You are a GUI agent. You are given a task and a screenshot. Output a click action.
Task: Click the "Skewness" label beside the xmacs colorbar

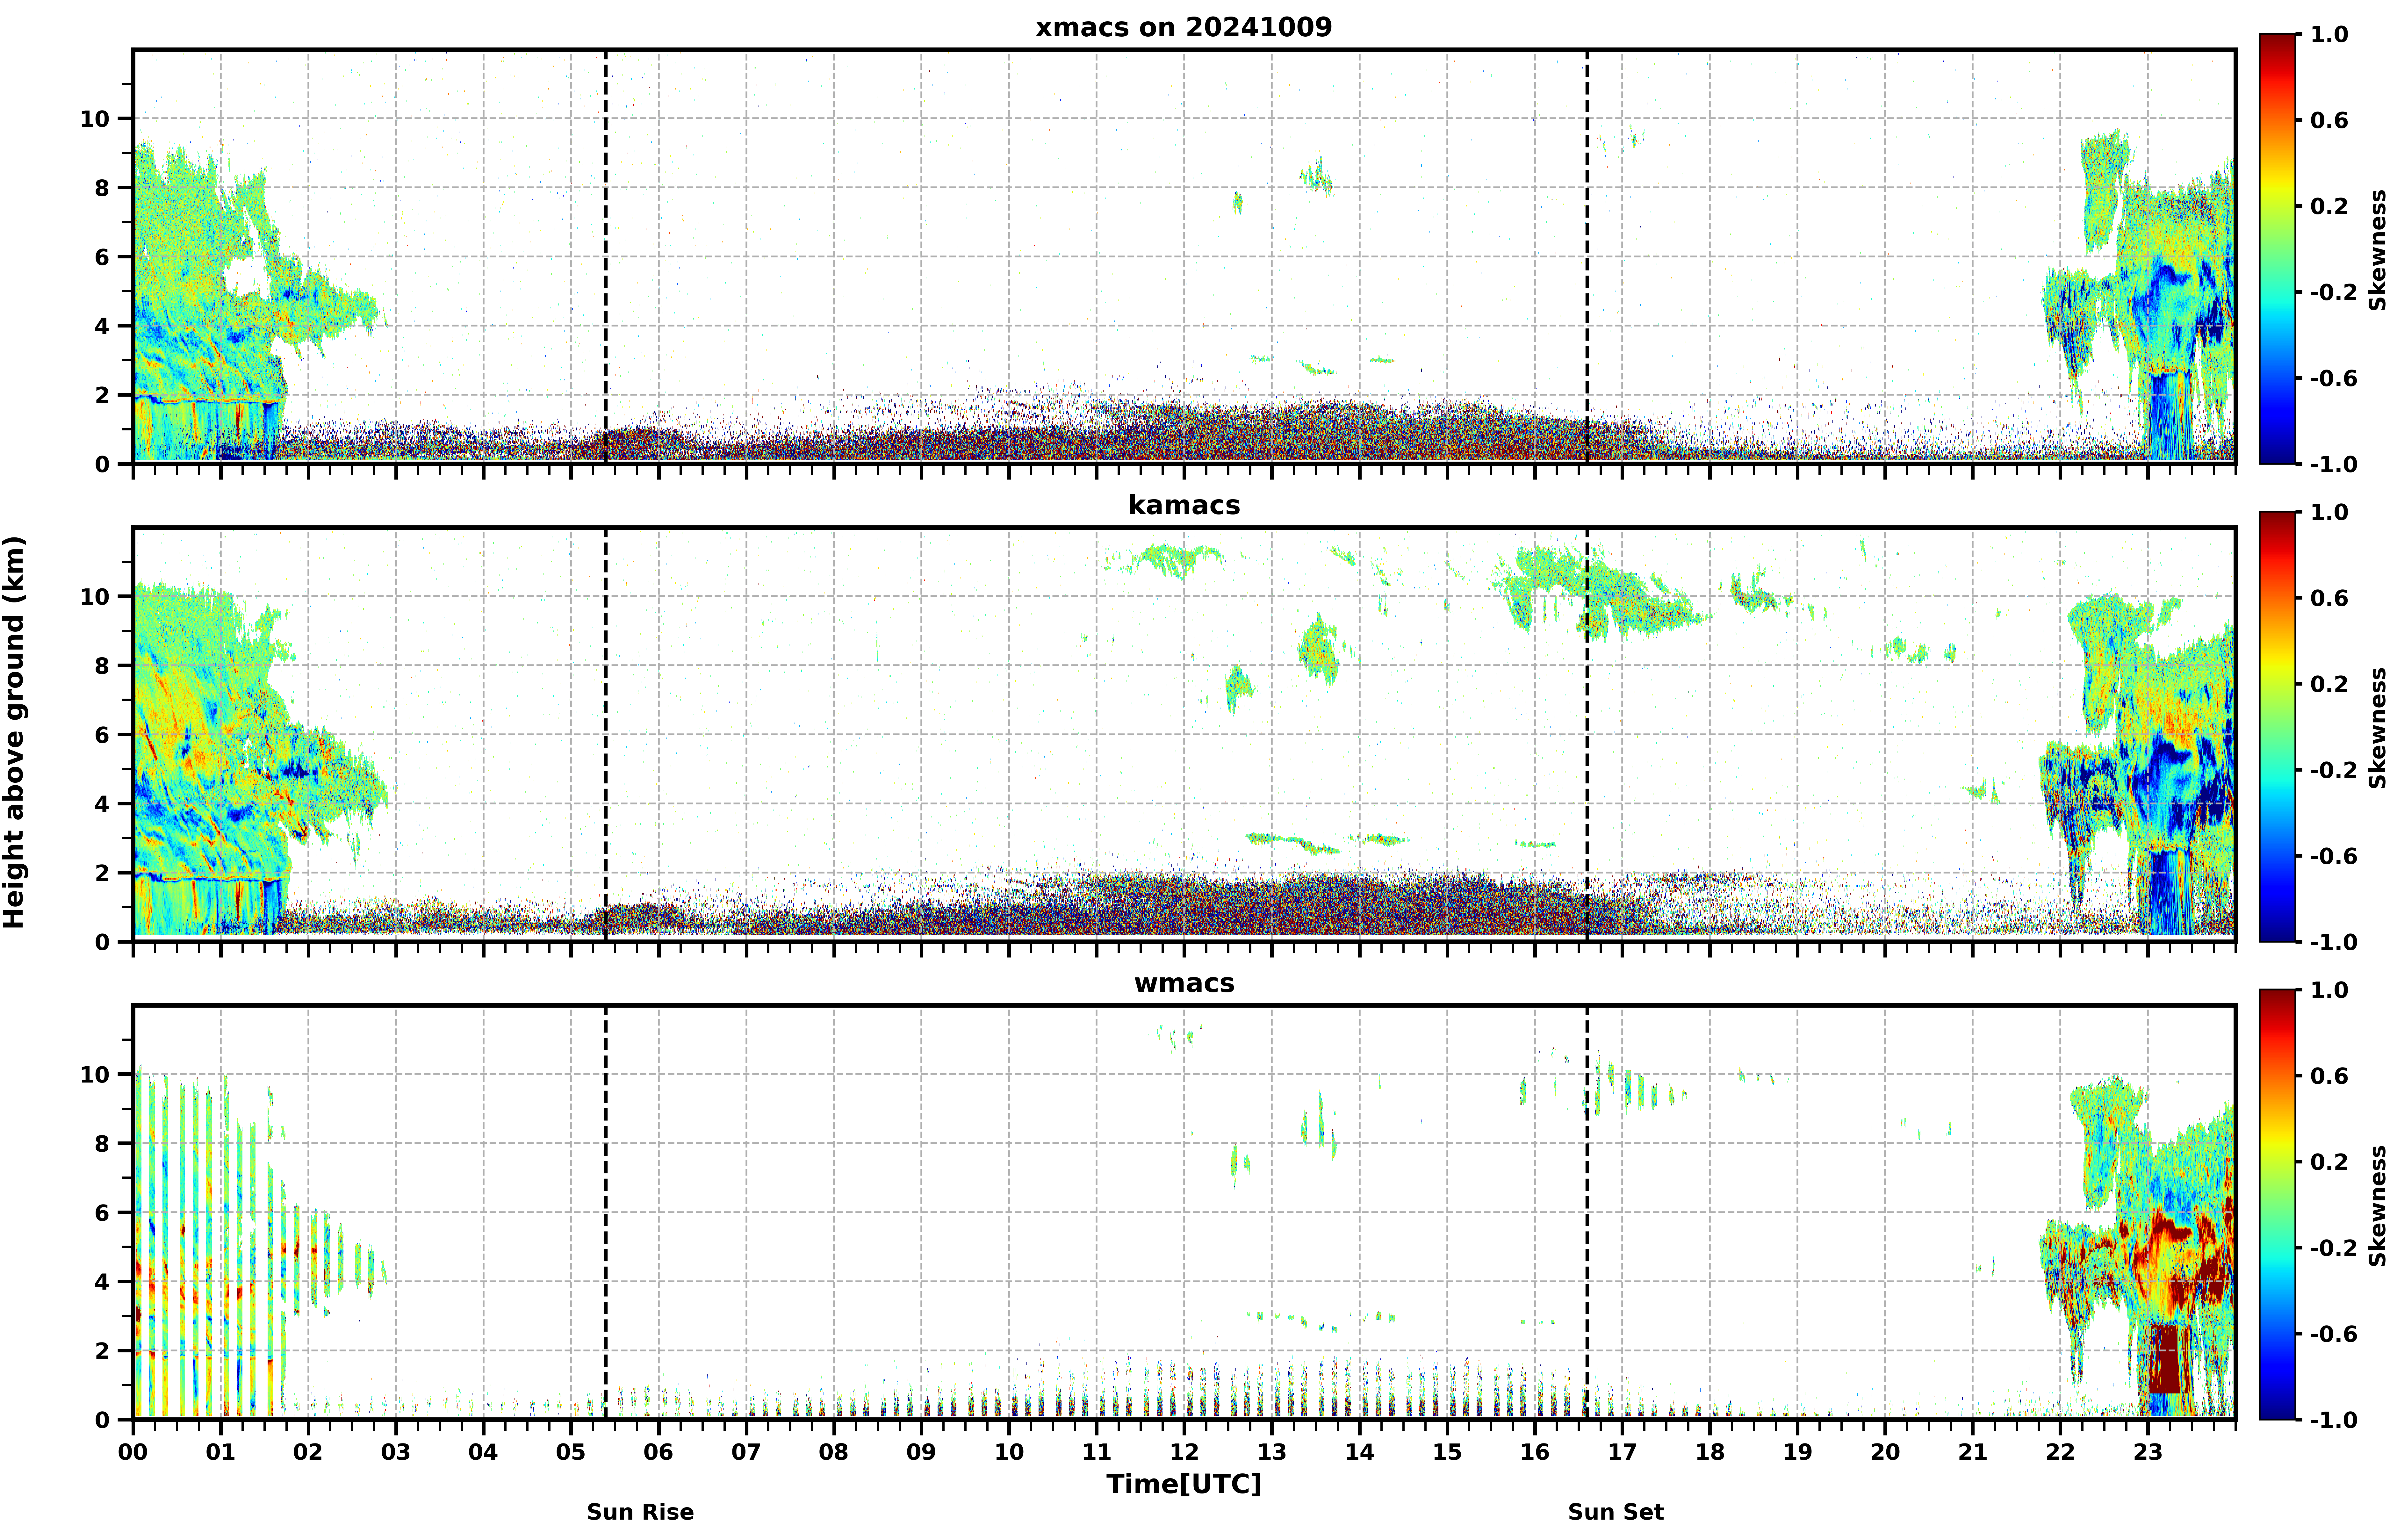coord(2378,250)
